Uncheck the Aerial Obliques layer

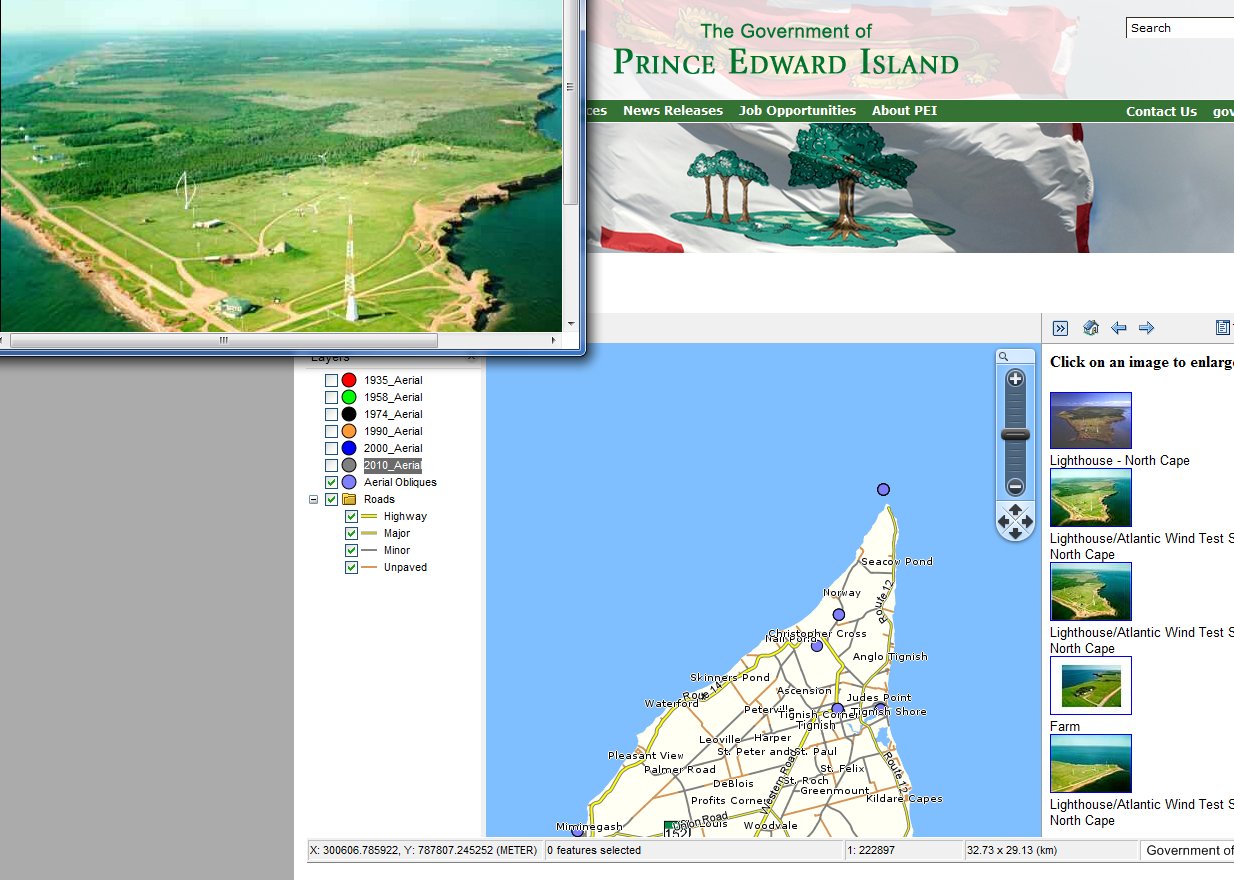(331, 482)
